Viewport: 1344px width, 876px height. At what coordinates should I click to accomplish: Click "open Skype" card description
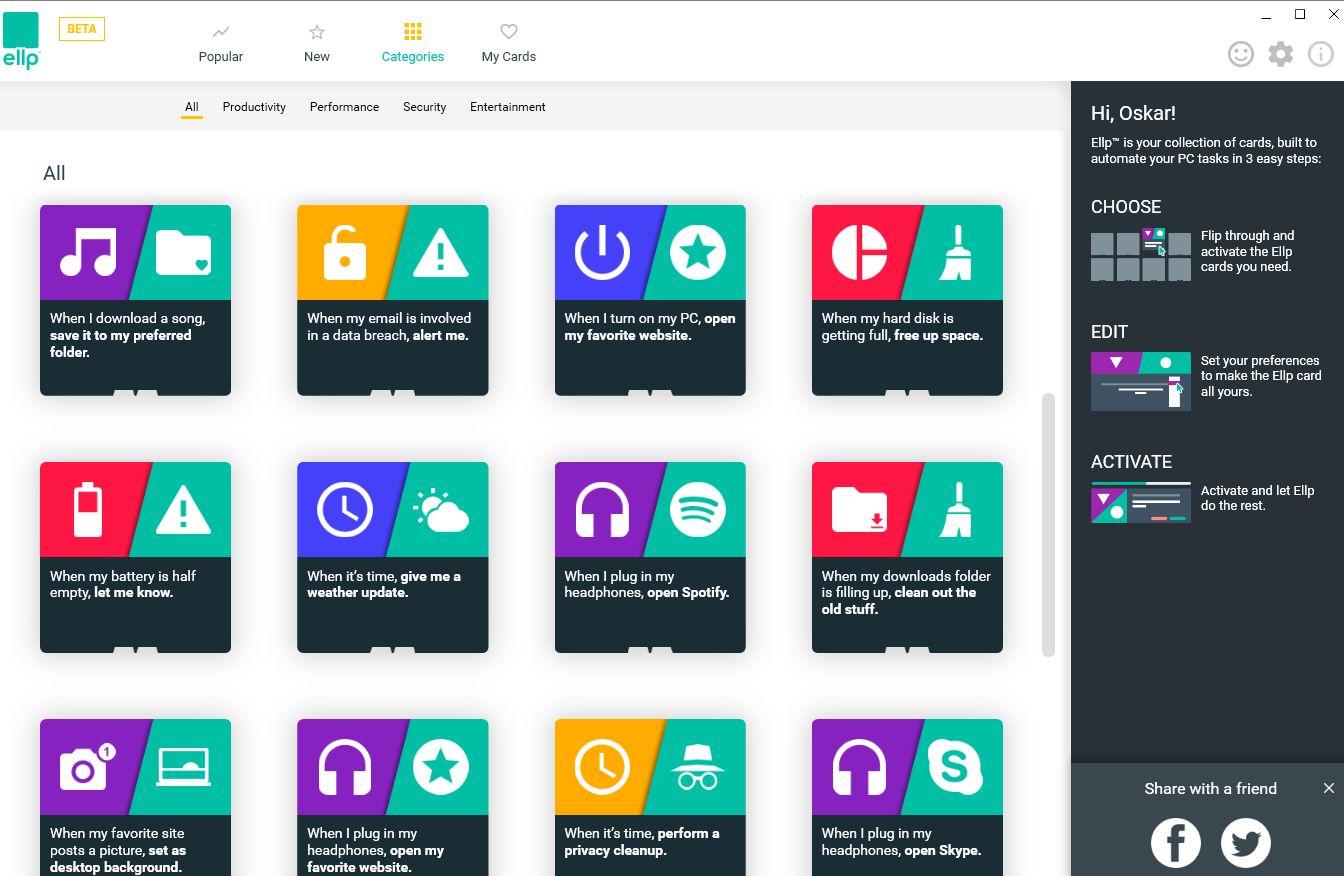point(901,842)
